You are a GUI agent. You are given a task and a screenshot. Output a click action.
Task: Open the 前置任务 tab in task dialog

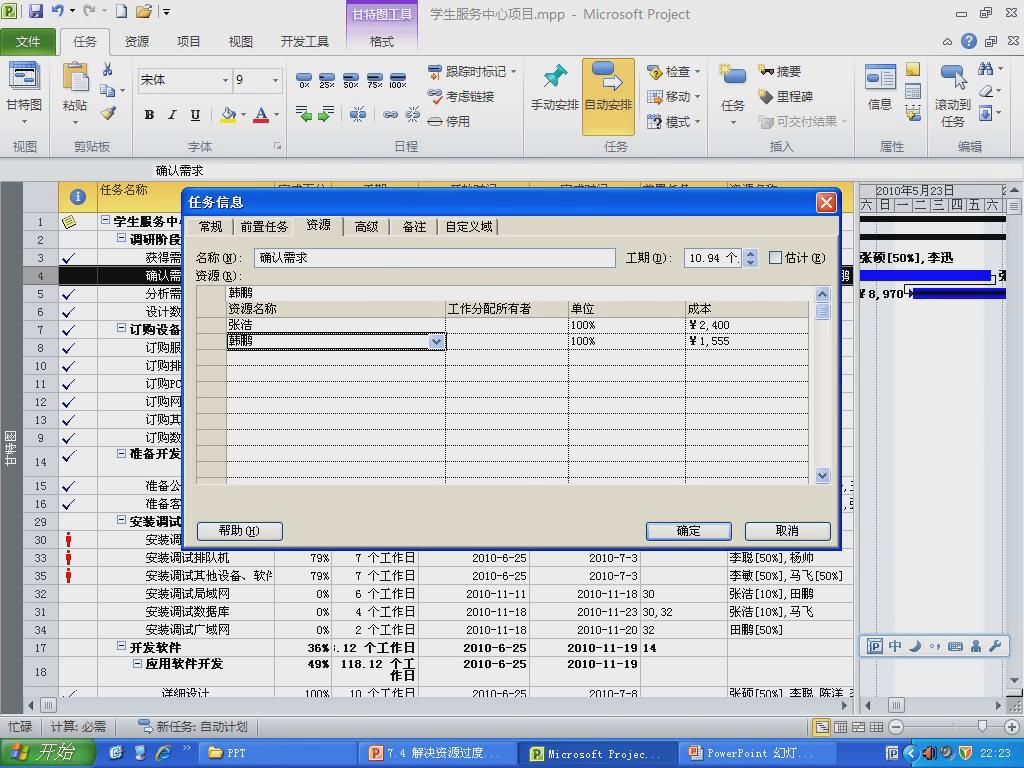tap(264, 227)
